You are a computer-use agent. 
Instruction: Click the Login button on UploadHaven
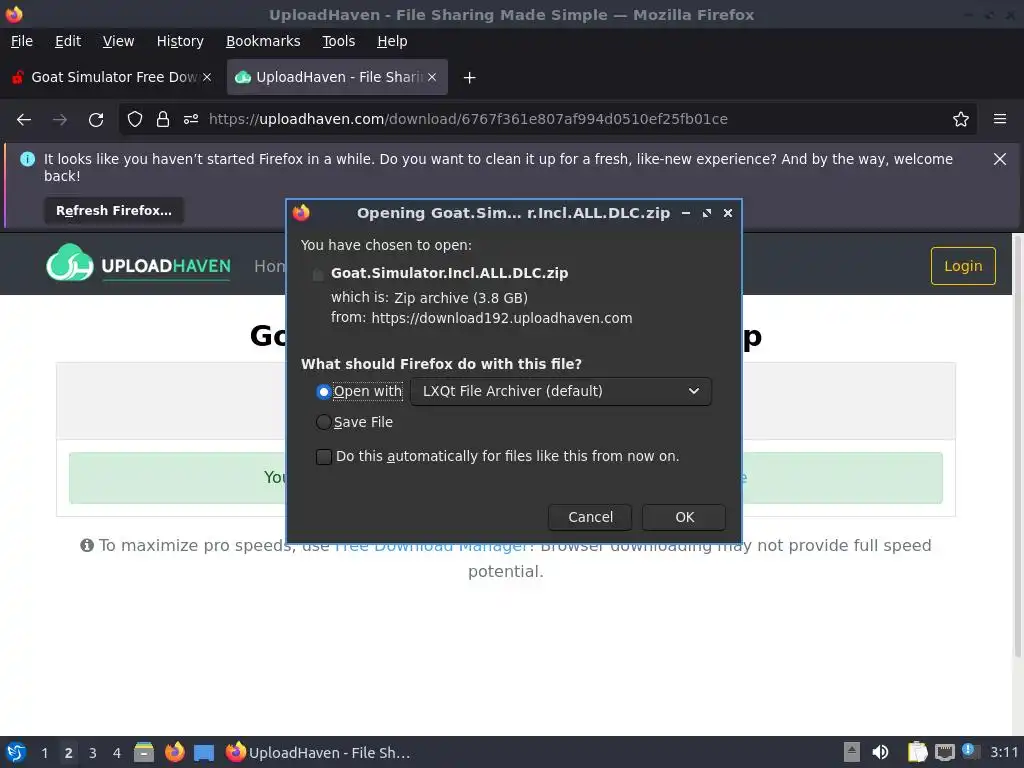point(963,266)
